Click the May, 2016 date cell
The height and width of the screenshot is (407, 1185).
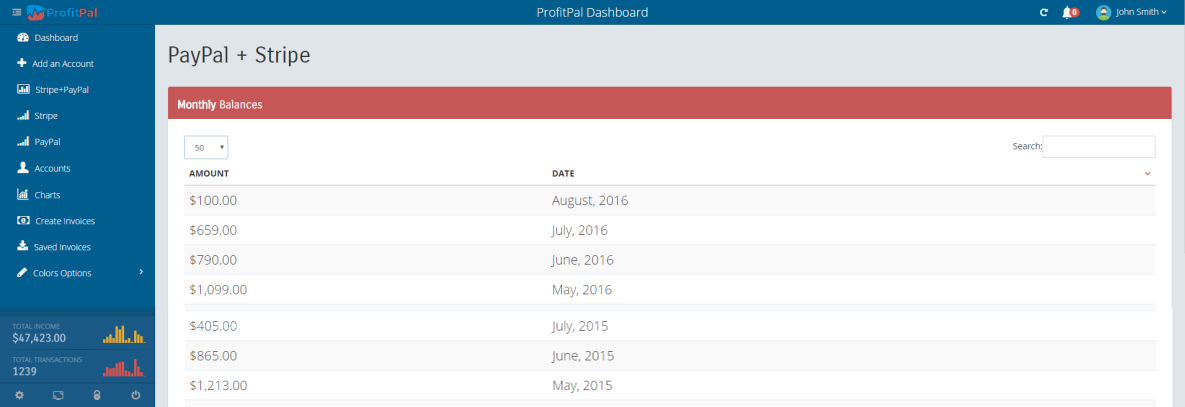581,289
